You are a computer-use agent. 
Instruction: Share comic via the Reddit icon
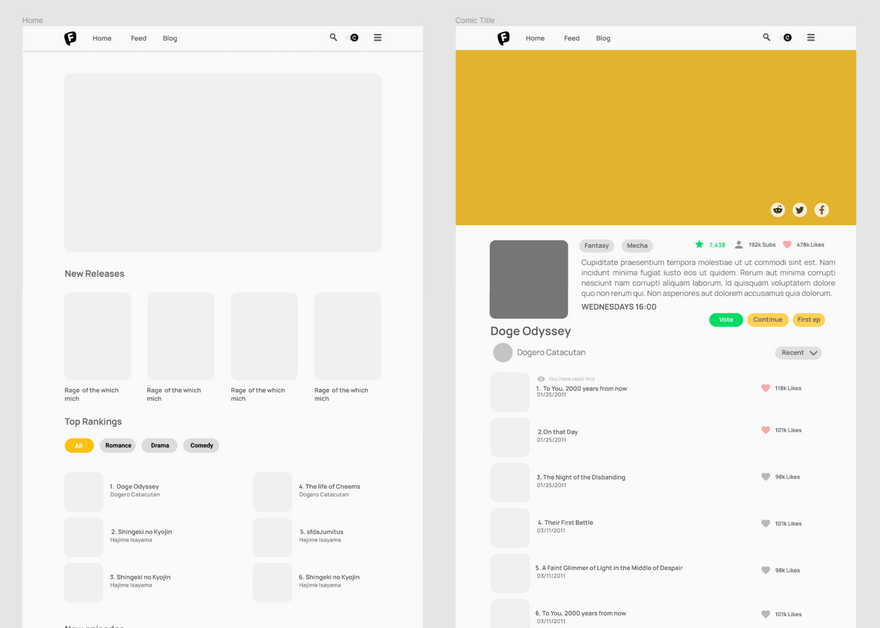click(777, 210)
